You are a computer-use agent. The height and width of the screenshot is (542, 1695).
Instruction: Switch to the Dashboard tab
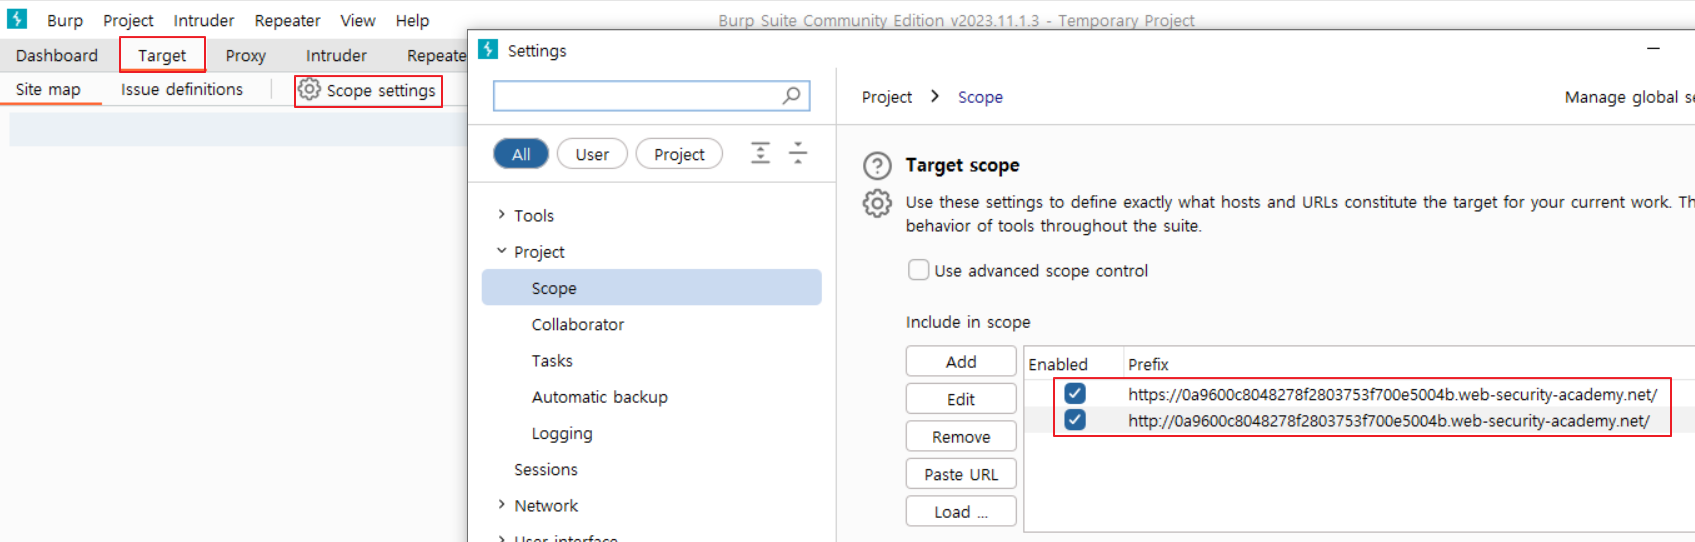57,55
